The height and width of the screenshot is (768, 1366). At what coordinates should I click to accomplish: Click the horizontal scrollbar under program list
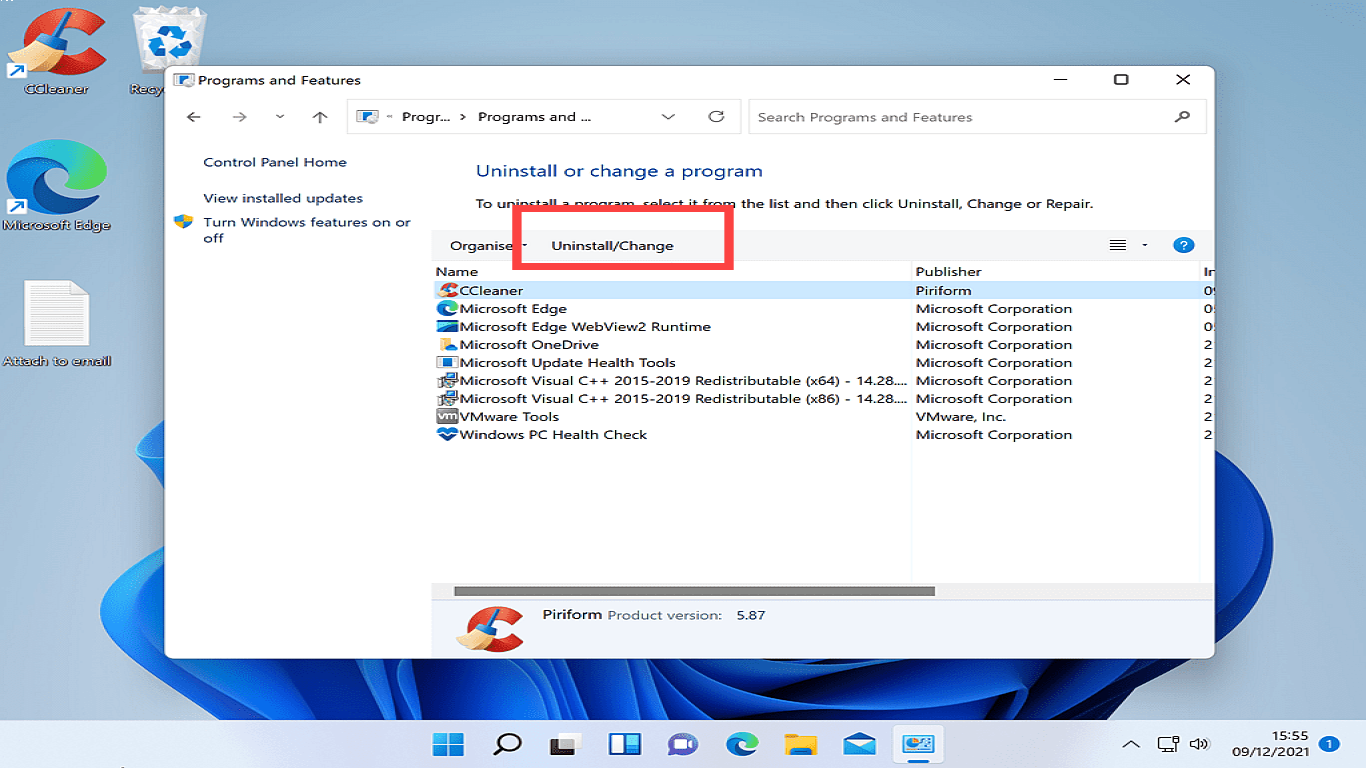coord(694,591)
